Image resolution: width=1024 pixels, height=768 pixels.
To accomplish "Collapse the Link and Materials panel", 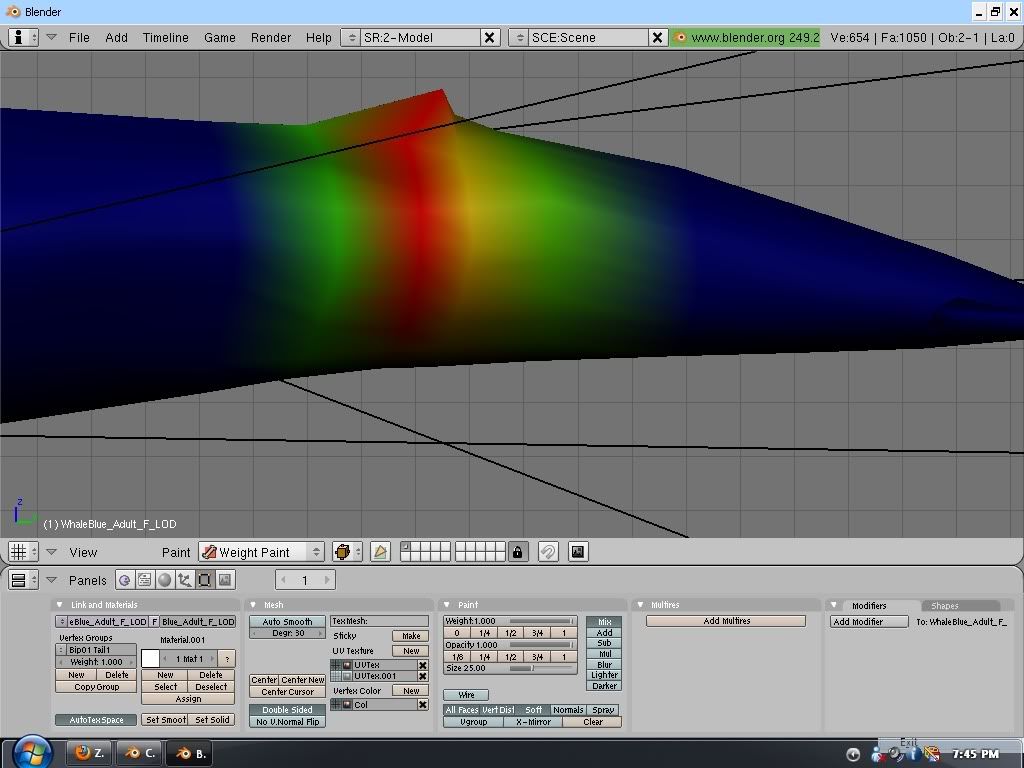I will pos(60,605).
